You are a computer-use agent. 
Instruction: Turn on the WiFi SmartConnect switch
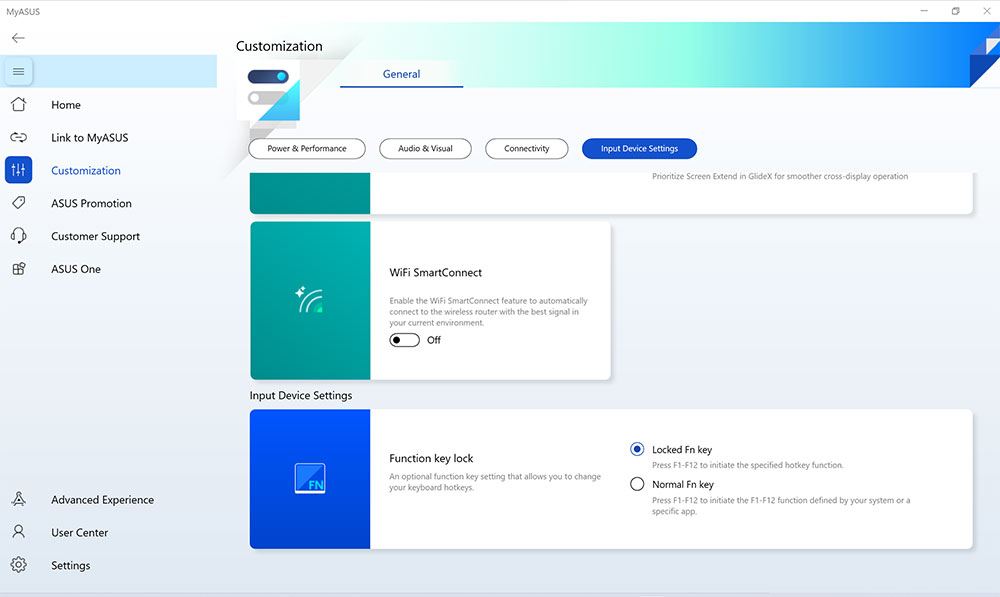(x=404, y=340)
